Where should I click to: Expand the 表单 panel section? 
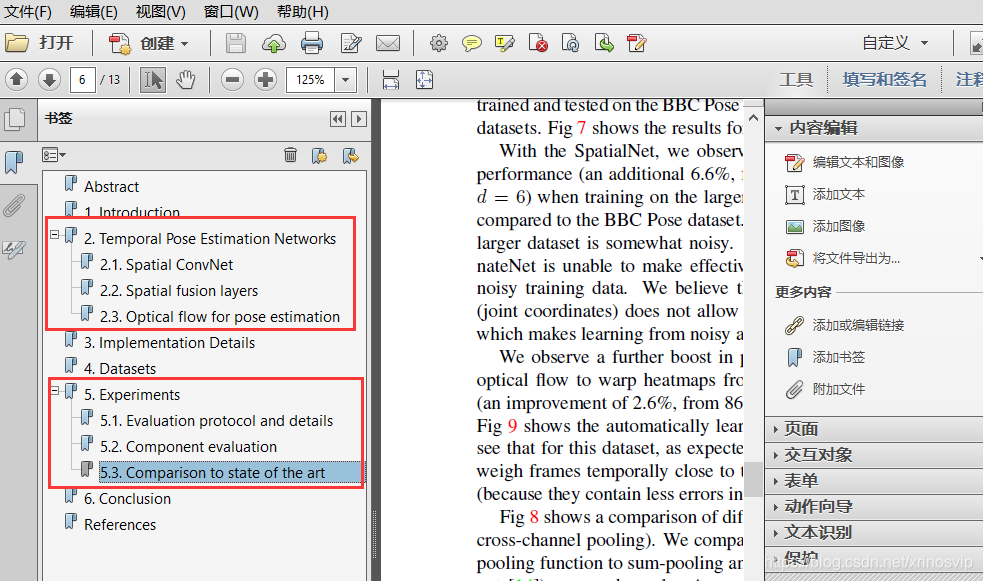[x=775, y=481]
